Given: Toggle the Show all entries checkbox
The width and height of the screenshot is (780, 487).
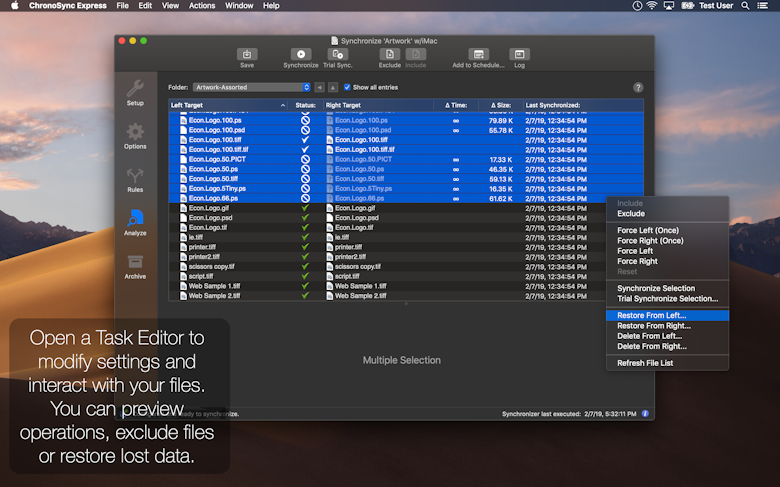Looking at the screenshot, I should click(x=347, y=88).
